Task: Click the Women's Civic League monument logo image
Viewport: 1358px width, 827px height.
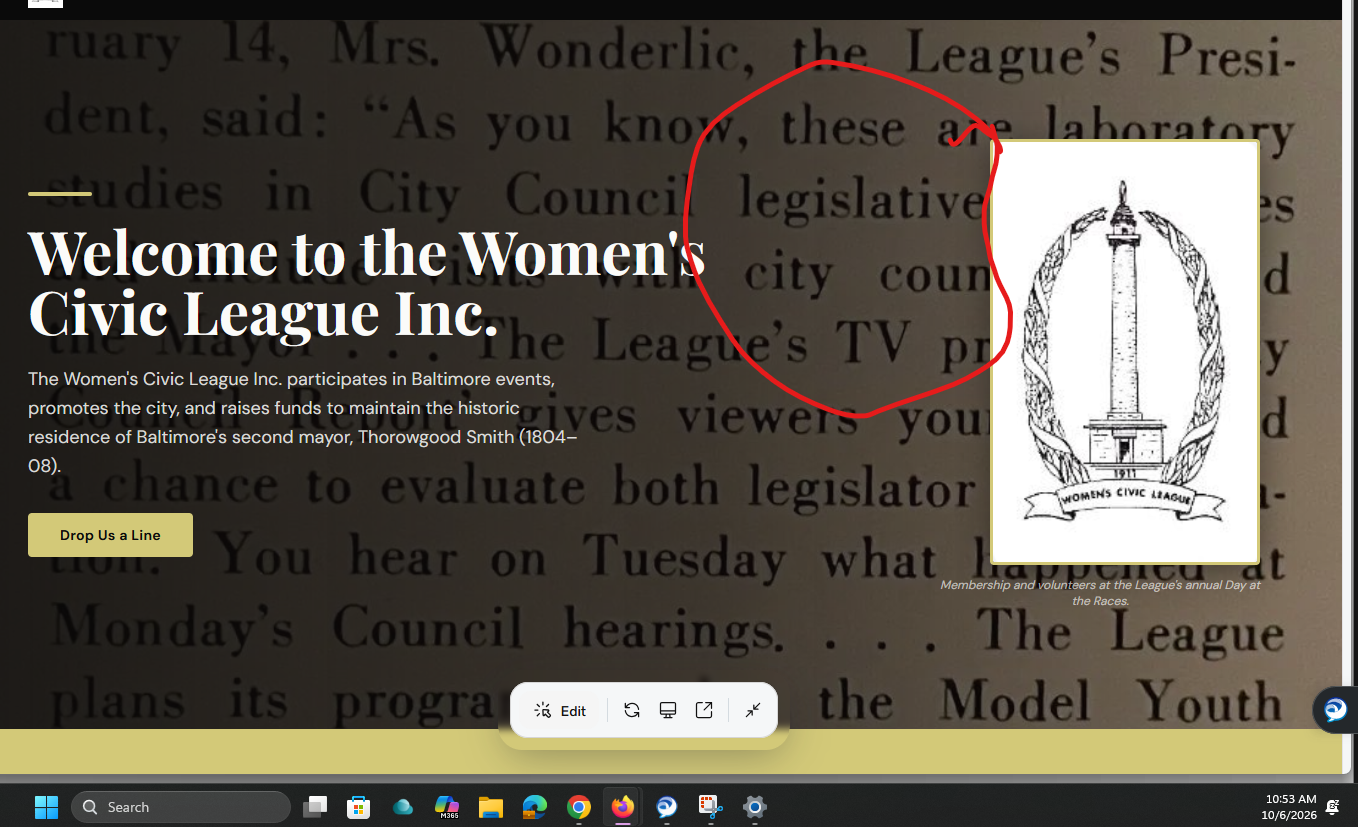Action: 1125,352
